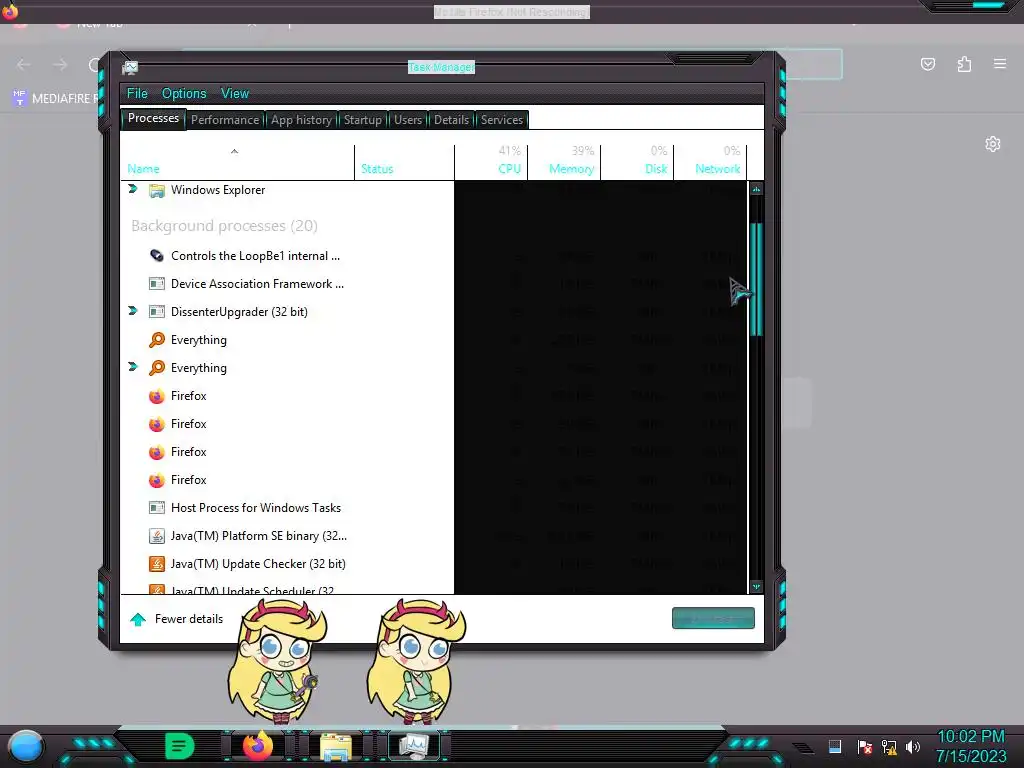Screen dimensions: 1024x768
Task: Click the Firefox back navigation arrow
Action: pyautogui.click(x=24, y=65)
